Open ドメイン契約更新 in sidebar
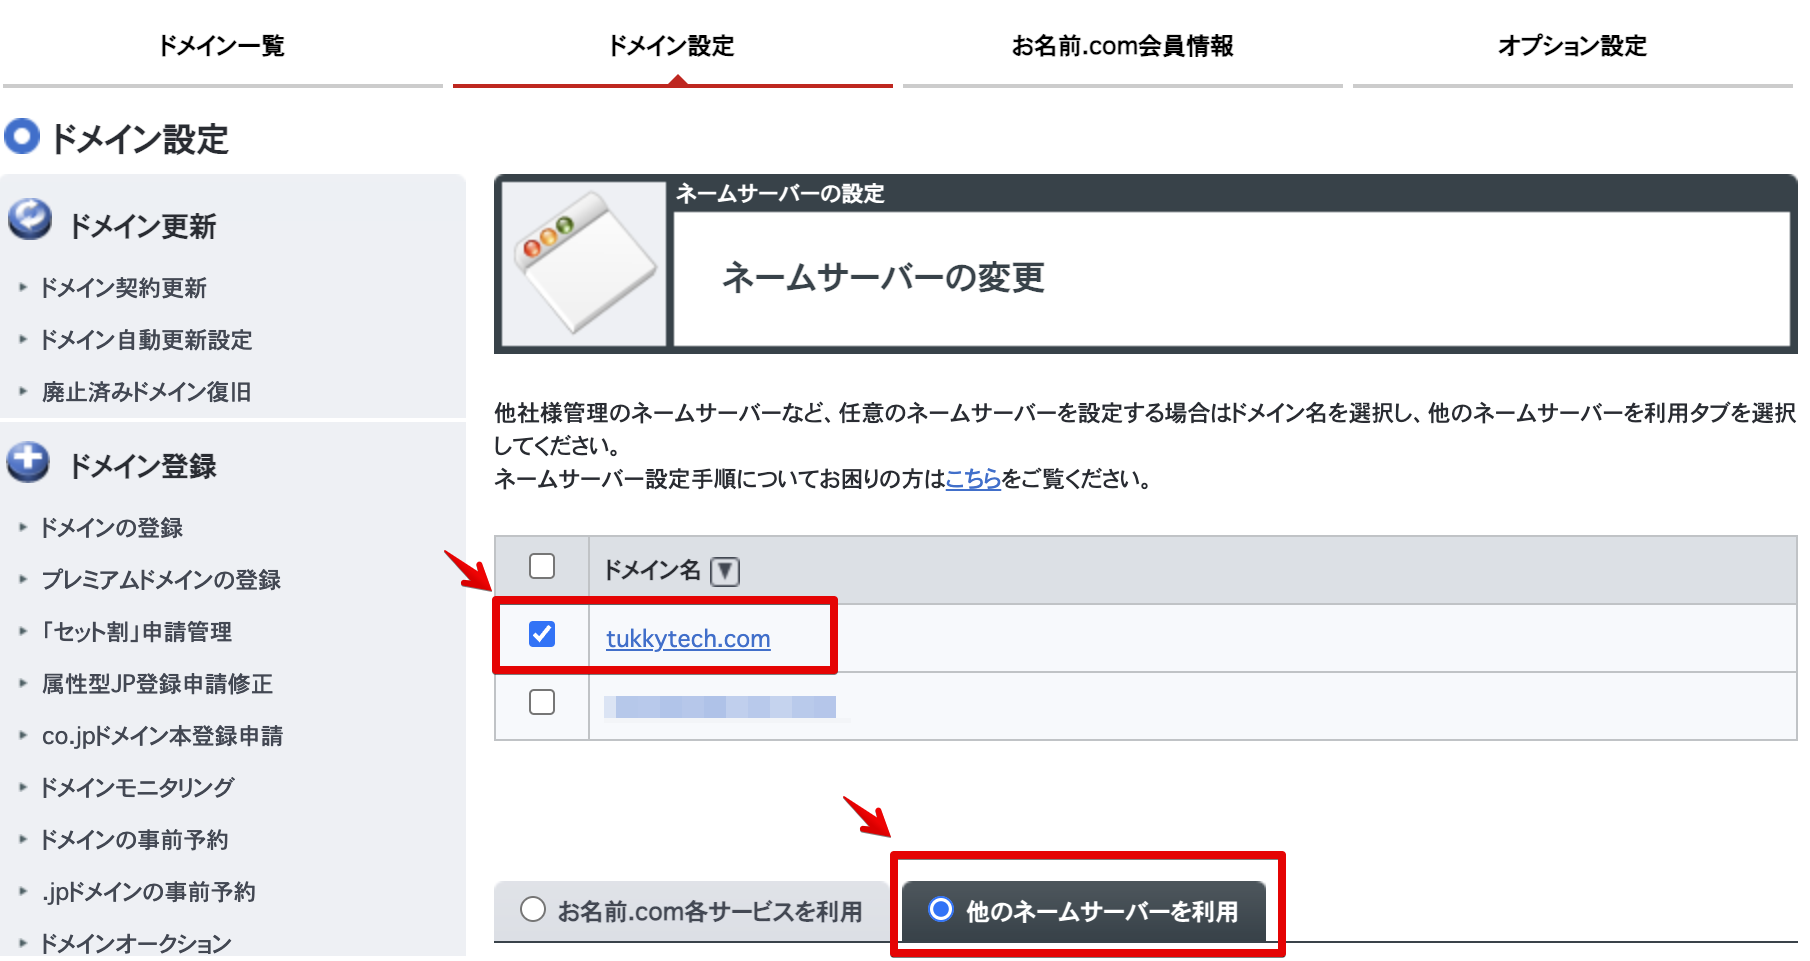The height and width of the screenshot is (961, 1810). tap(123, 288)
